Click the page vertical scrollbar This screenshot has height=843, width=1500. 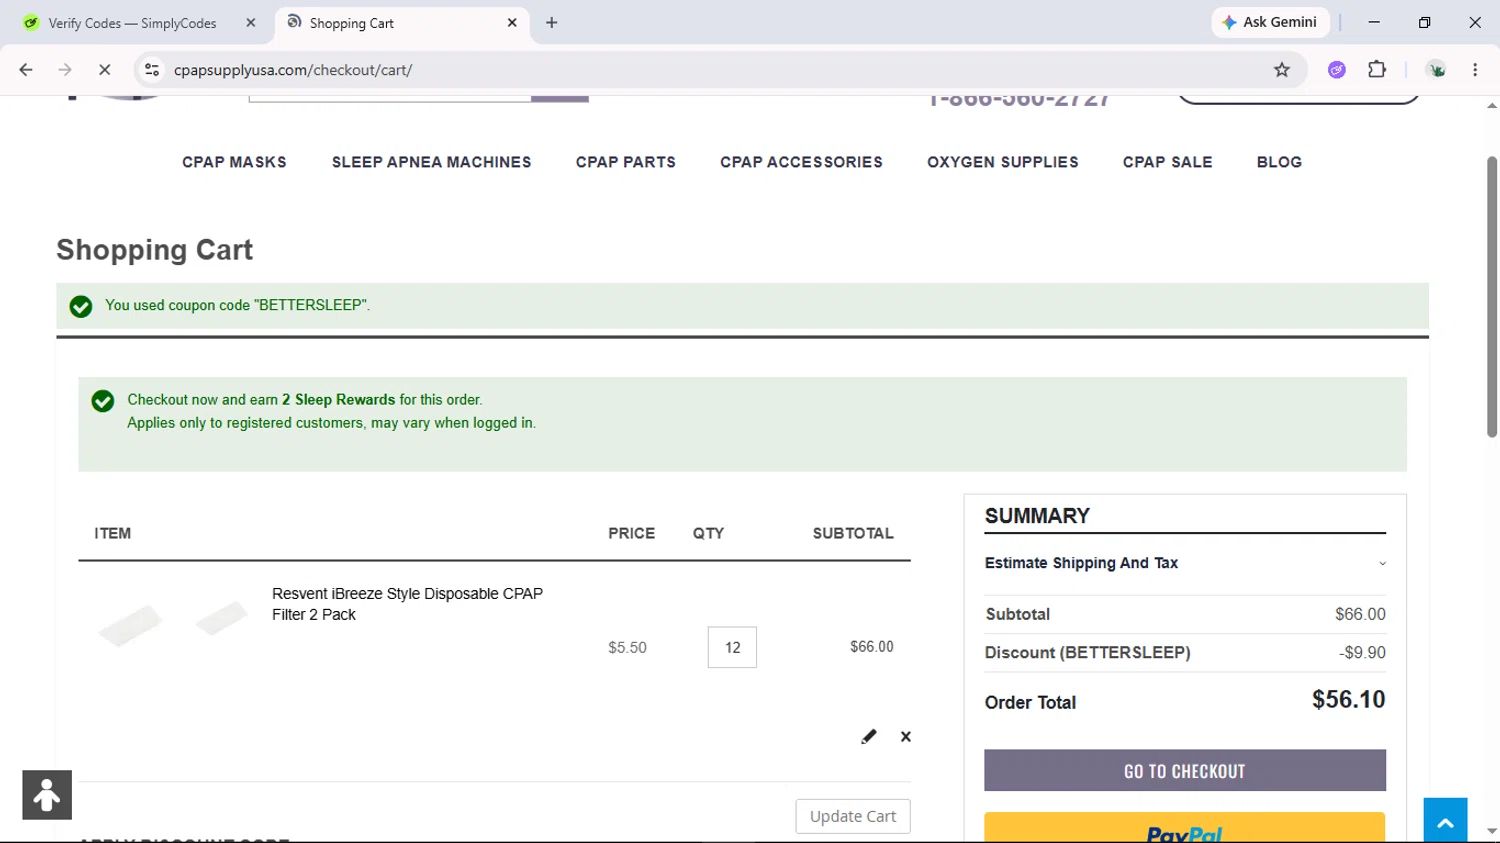coord(1491,296)
